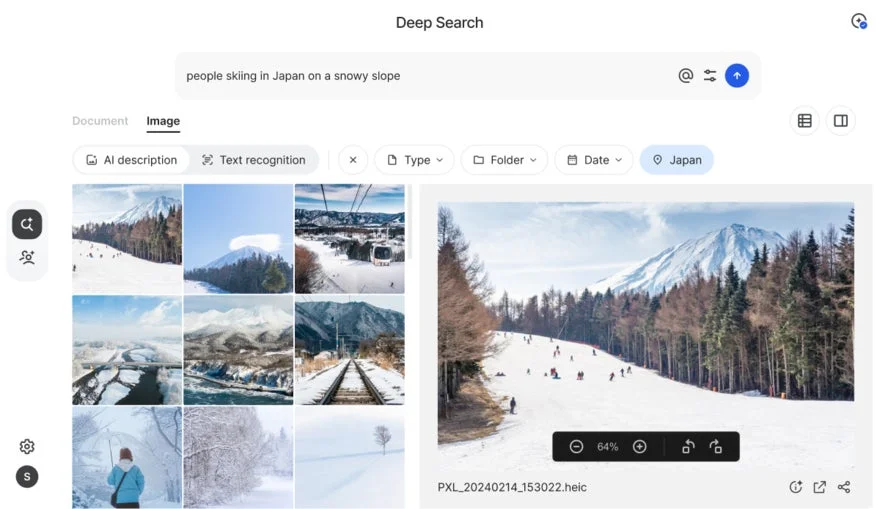The height and width of the screenshot is (509, 880).
Task: Select the snowy mountain coastline thumbnail
Action: (239, 350)
